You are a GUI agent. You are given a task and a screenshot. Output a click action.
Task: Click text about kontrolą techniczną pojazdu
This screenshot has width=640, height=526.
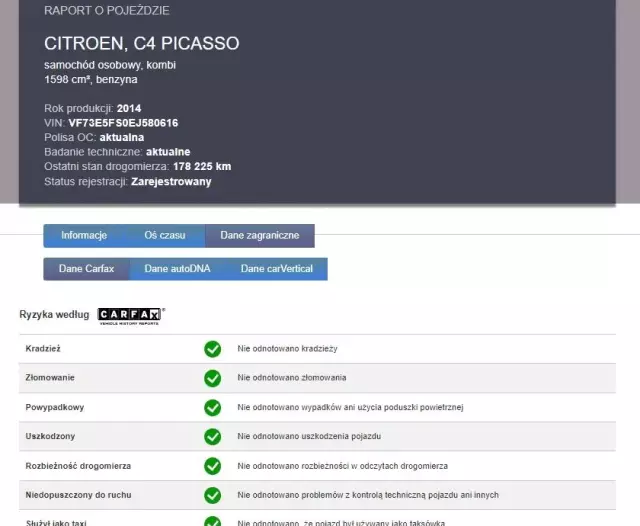368,495
